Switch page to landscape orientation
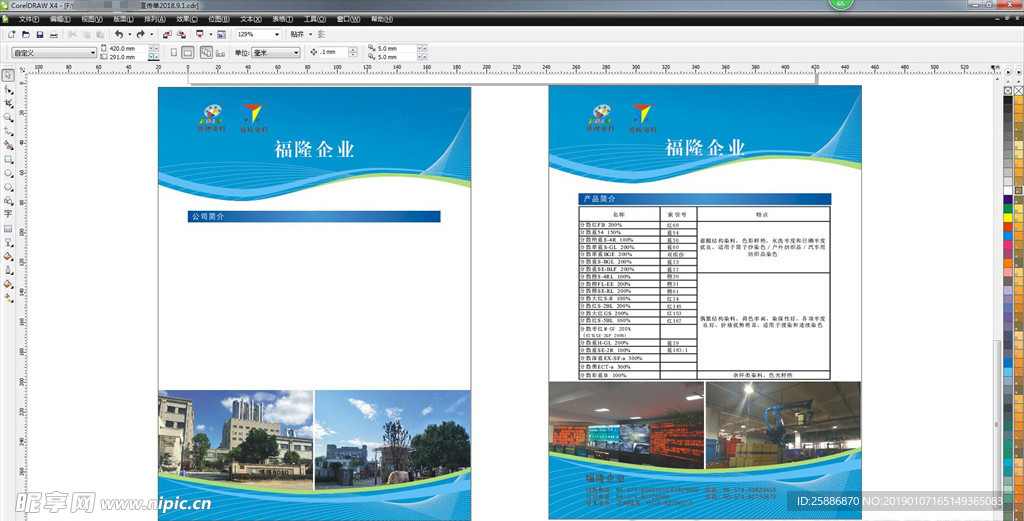Image resolution: width=1024 pixels, height=521 pixels. [x=187, y=52]
